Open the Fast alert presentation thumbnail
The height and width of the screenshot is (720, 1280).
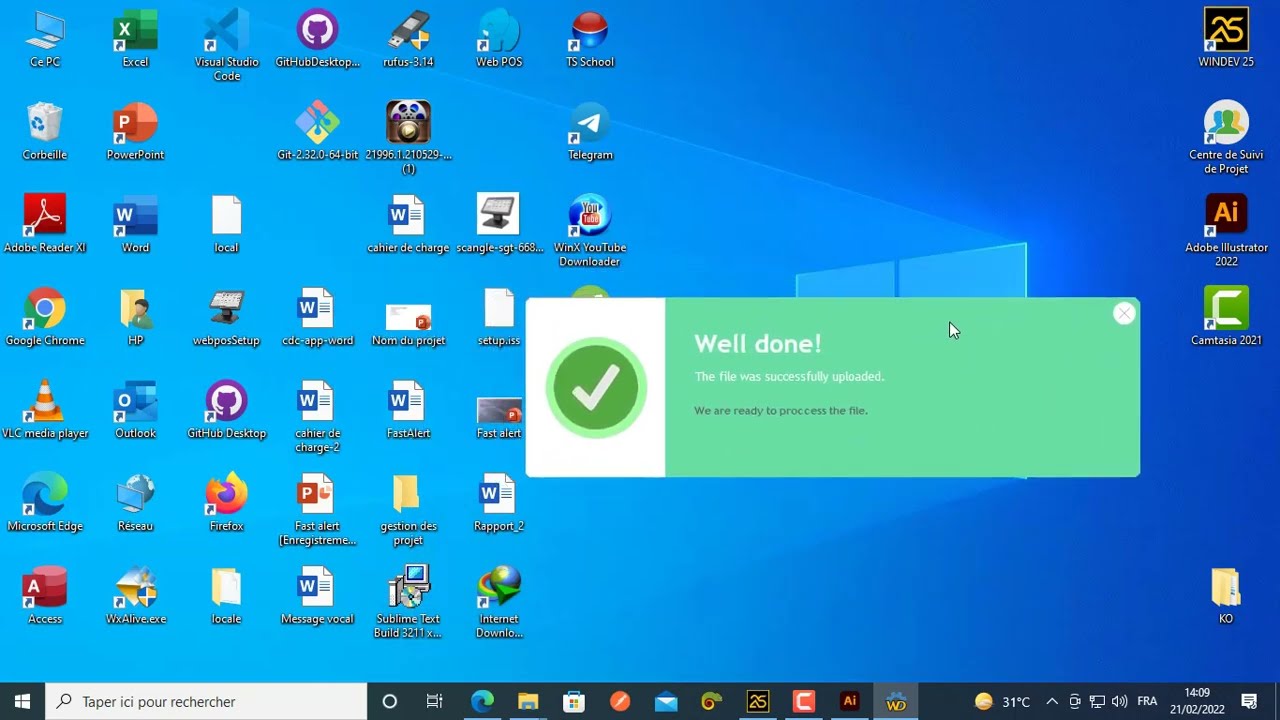click(499, 418)
